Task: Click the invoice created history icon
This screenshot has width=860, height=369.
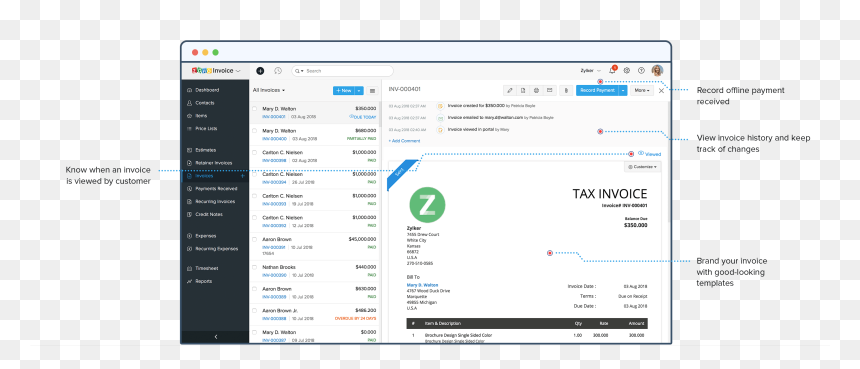Action: coord(440,105)
